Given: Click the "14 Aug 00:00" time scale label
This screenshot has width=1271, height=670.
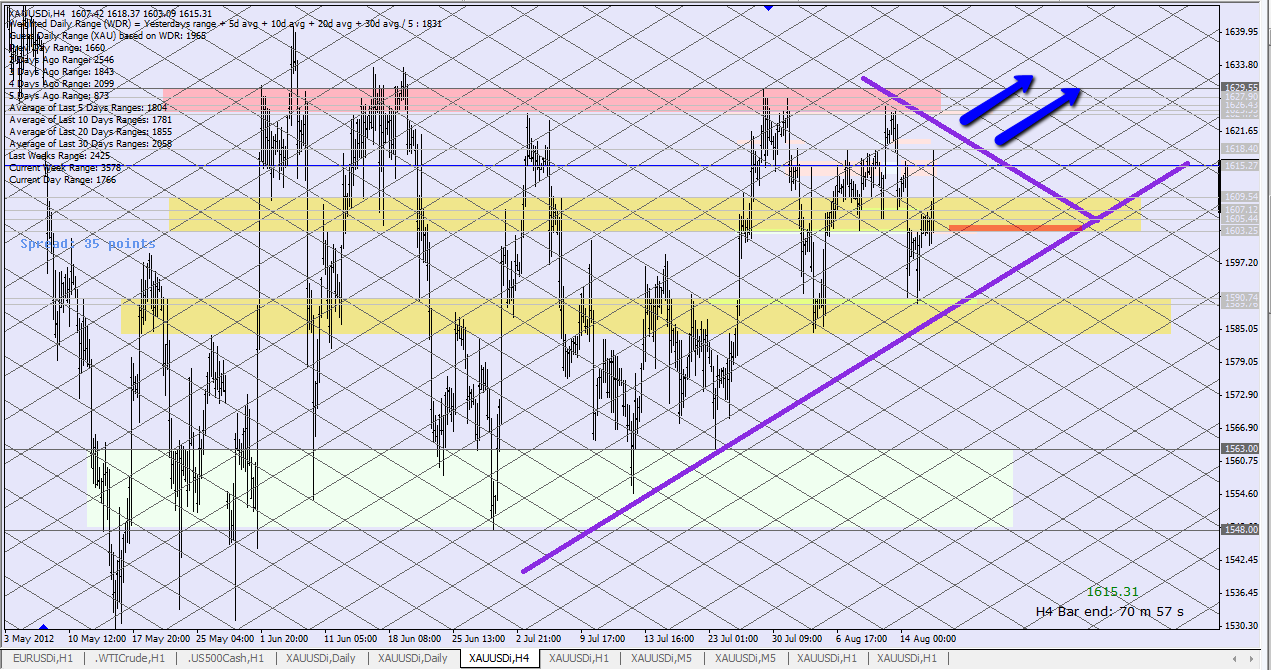Looking at the screenshot, I should pyautogui.click(x=929, y=637).
